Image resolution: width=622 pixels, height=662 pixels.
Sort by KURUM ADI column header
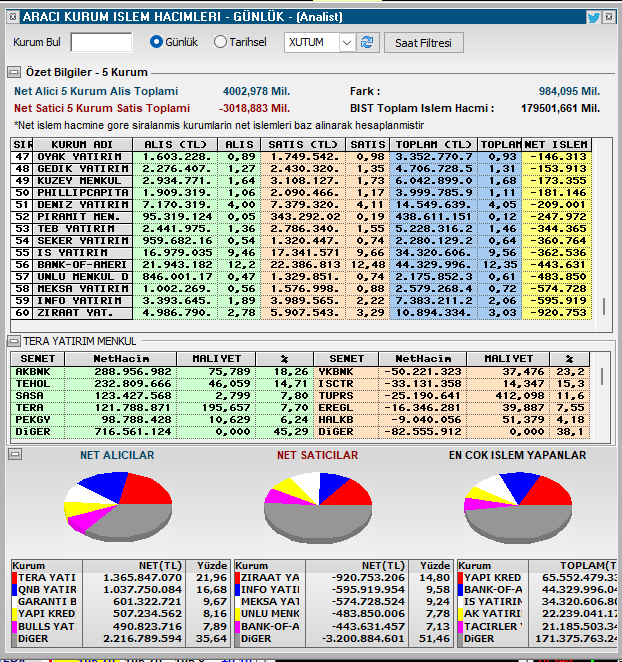tap(82, 144)
